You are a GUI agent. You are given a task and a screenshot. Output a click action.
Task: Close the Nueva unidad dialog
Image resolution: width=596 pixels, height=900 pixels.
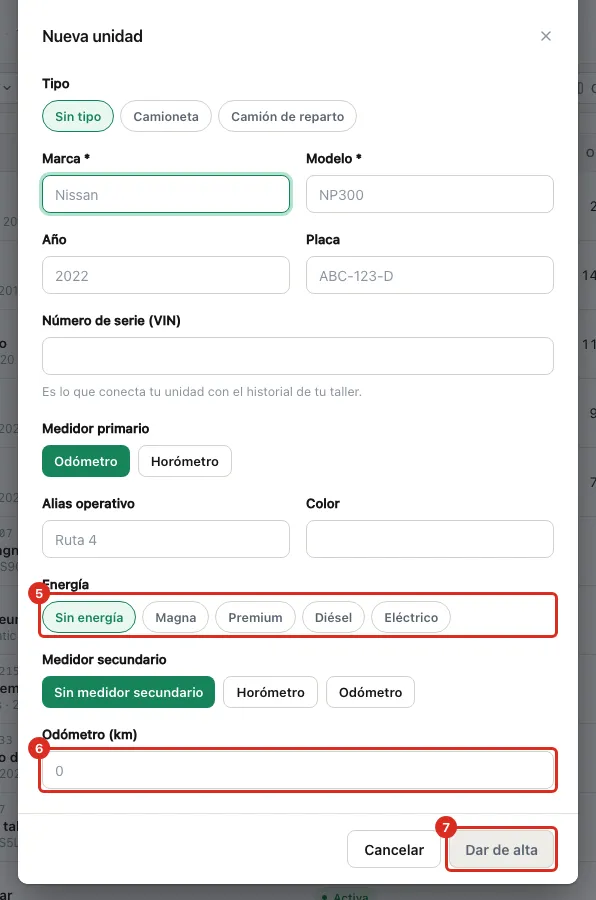545,36
